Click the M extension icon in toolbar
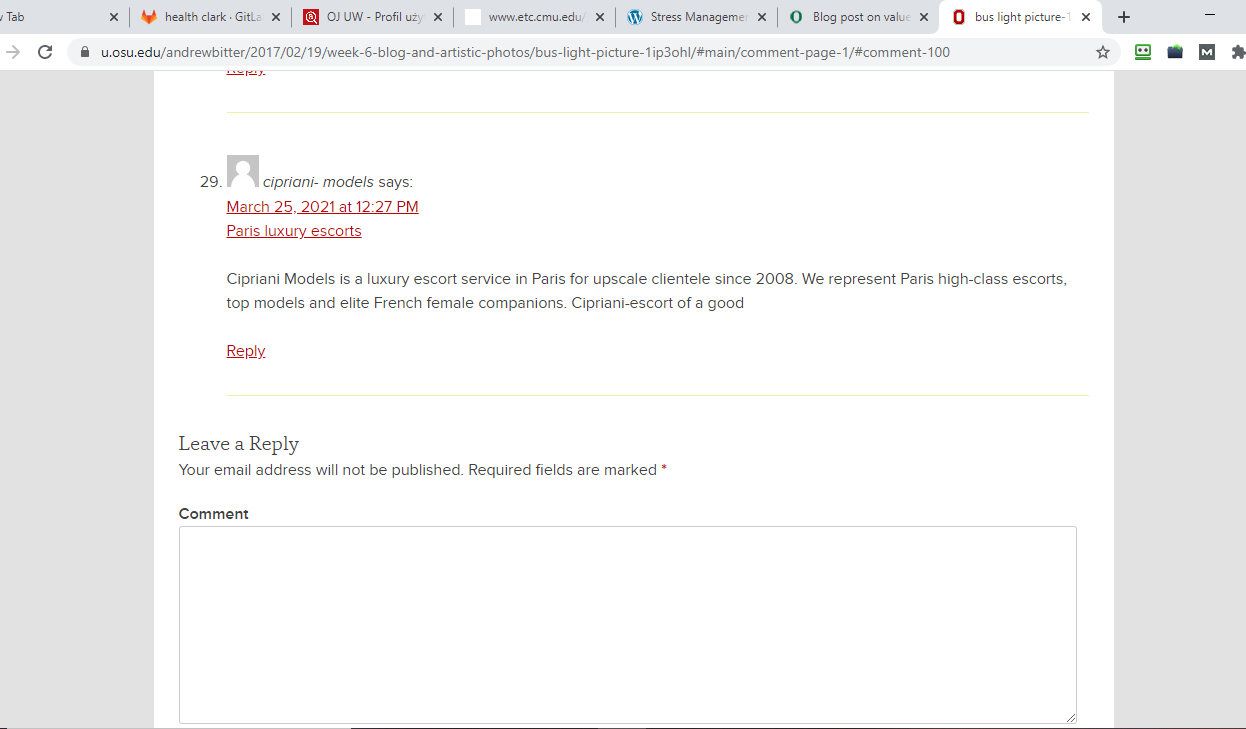The height and width of the screenshot is (729, 1246). click(x=1207, y=52)
